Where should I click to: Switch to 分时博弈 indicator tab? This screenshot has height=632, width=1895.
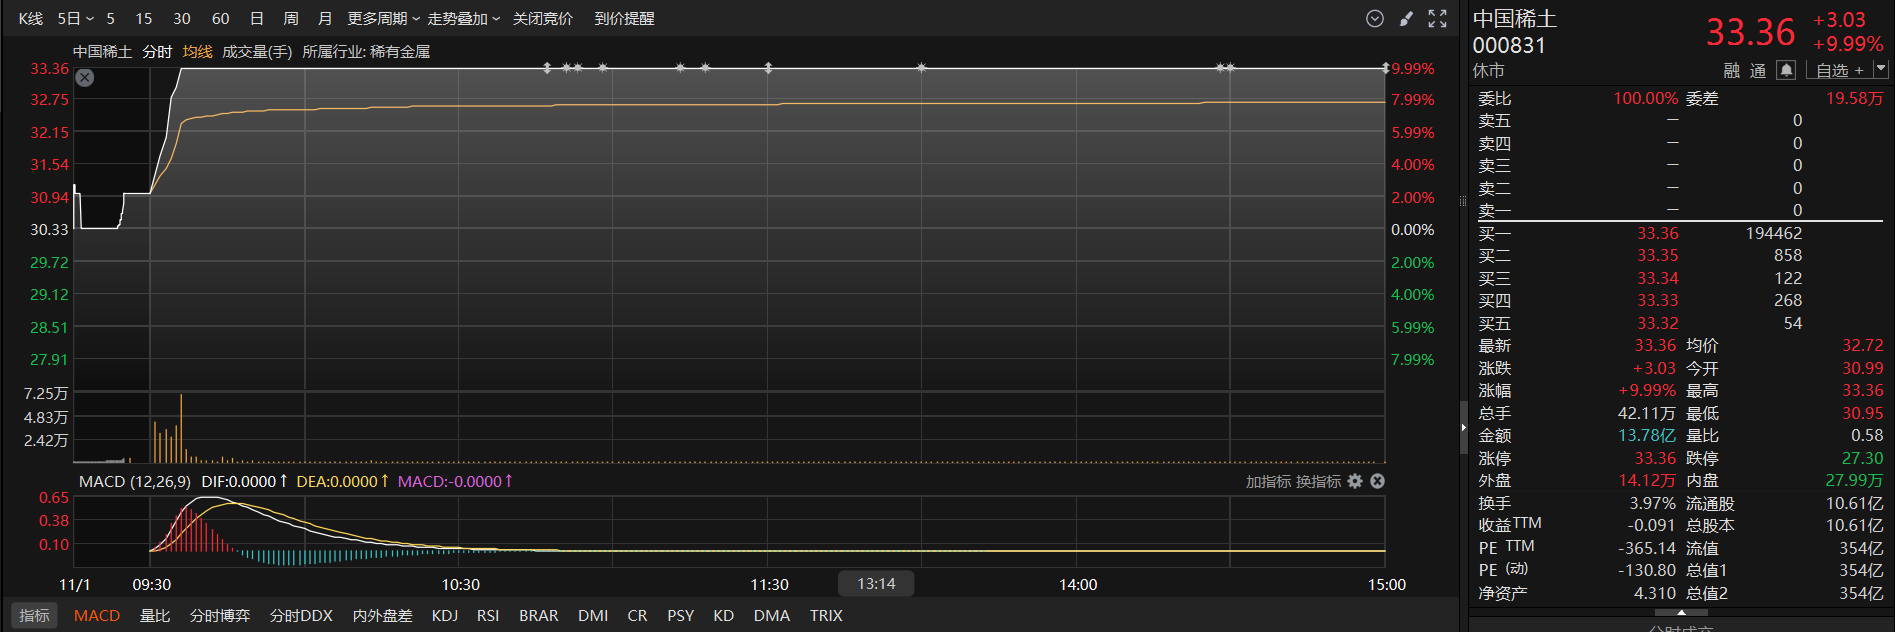tap(220, 616)
